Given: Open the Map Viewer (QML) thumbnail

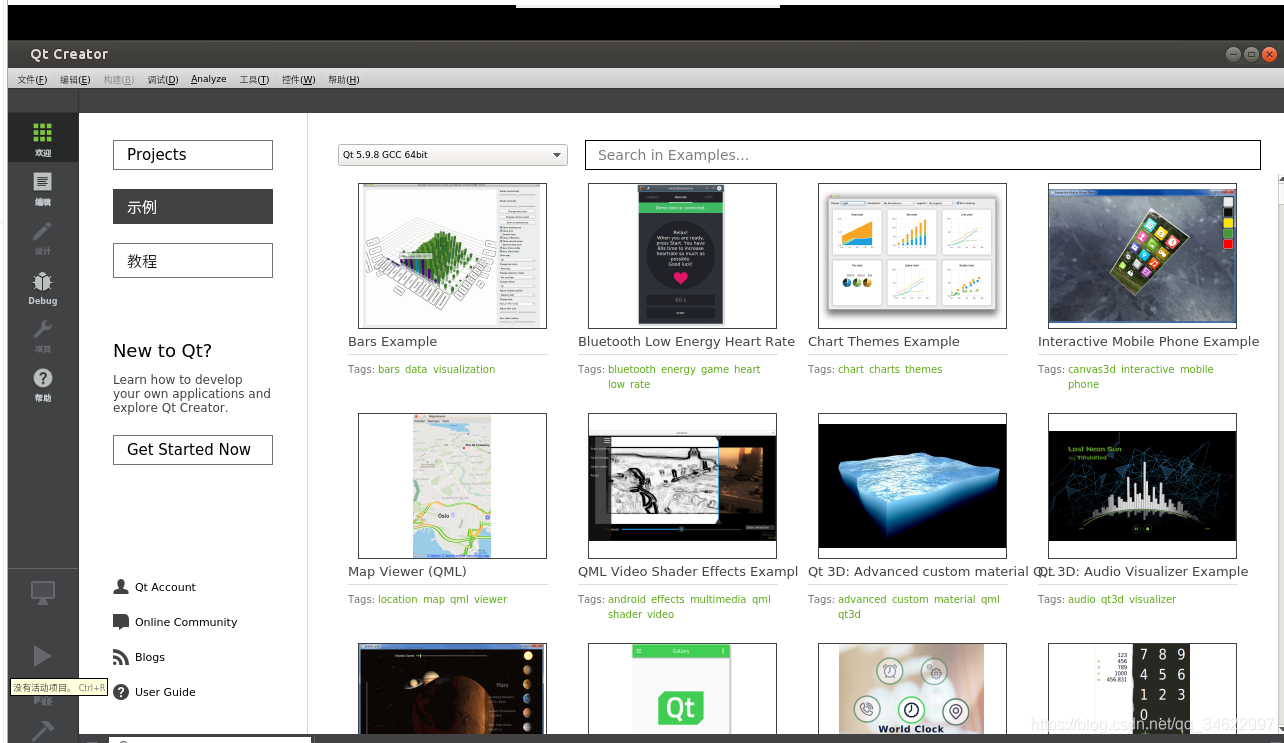Looking at the screenshot, I should (x=452, y=486).
